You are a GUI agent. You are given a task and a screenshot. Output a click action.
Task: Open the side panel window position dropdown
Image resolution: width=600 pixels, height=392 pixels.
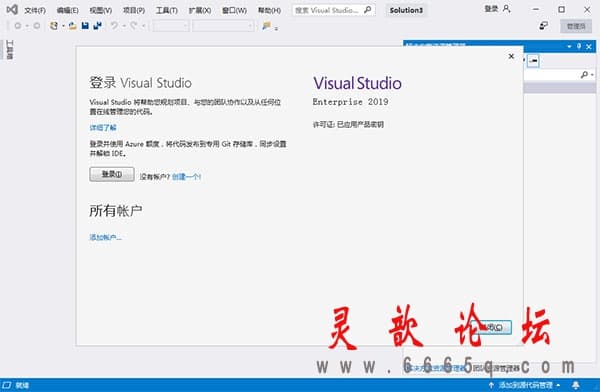[569, 46]
